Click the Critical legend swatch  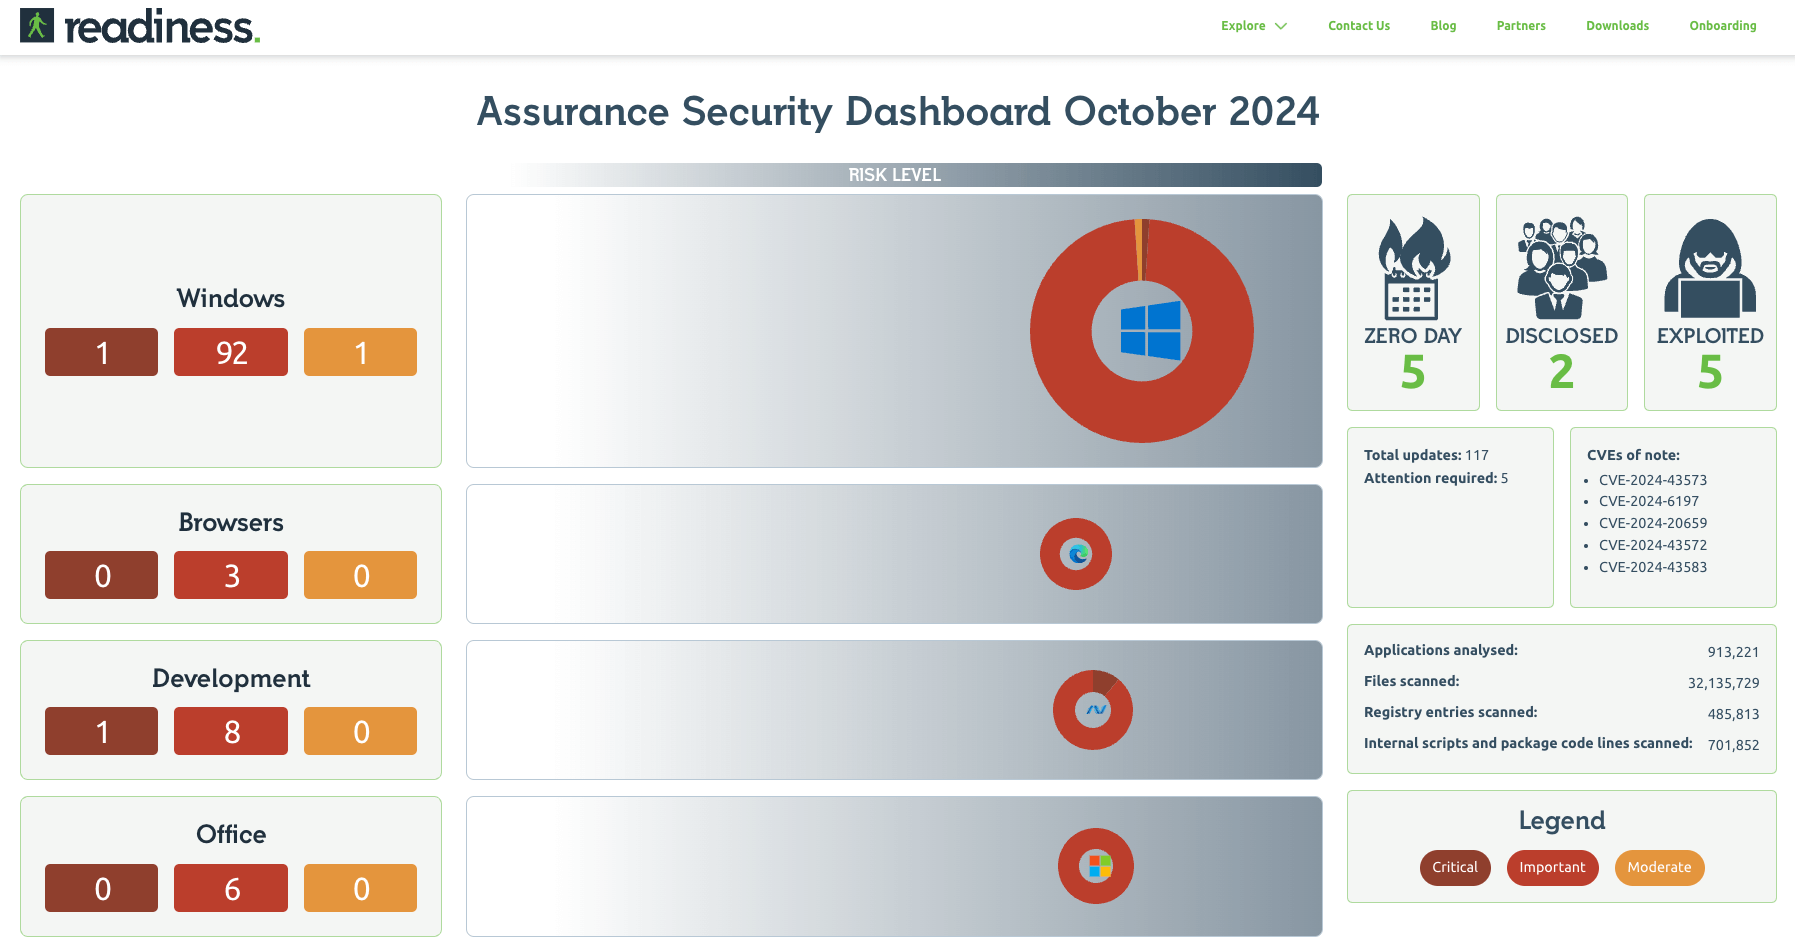[1455, 867]
